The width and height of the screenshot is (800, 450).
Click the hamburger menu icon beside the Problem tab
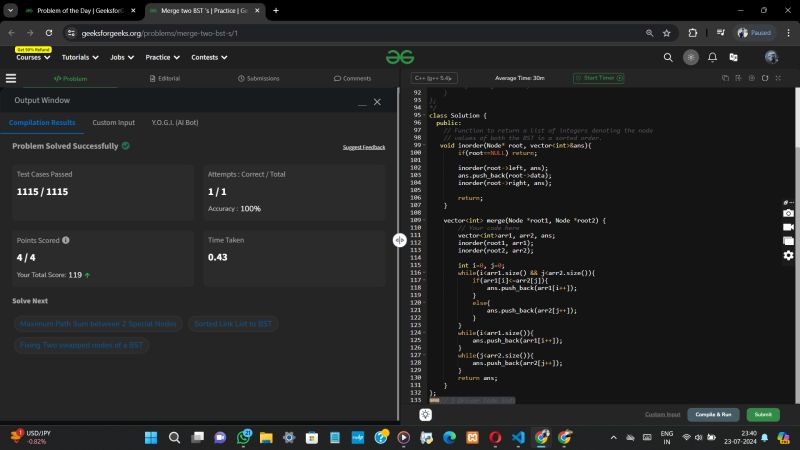(x=11, y=77)
